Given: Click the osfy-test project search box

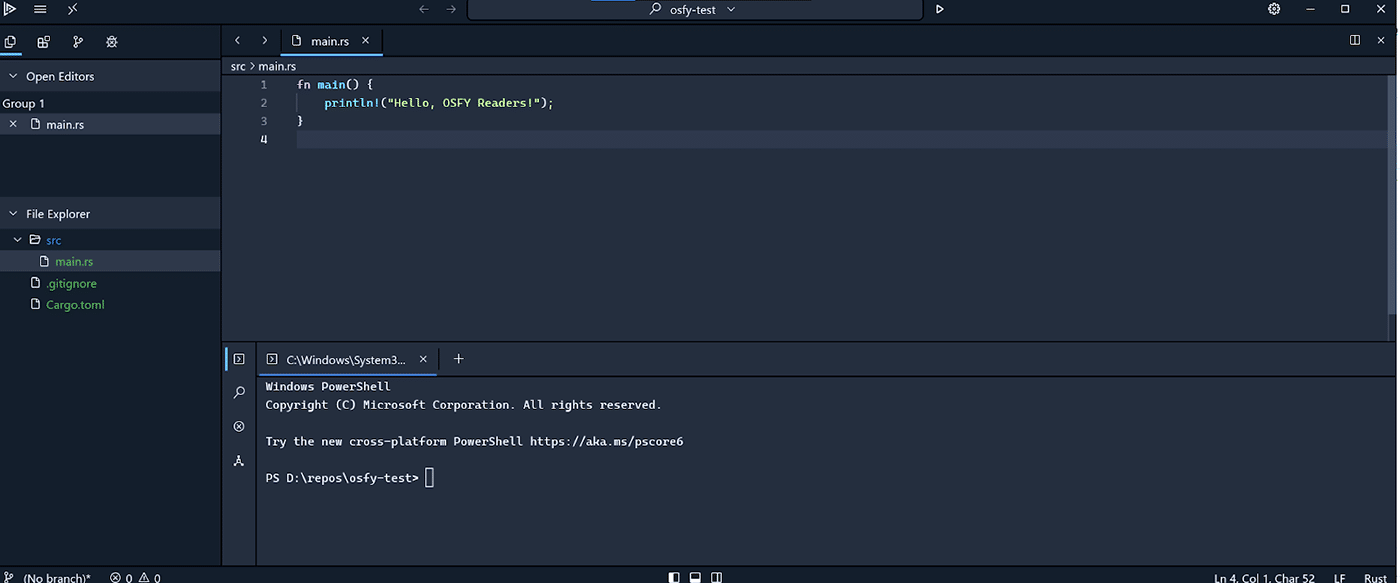Looking at the screenshot, I should coord(693,9).
